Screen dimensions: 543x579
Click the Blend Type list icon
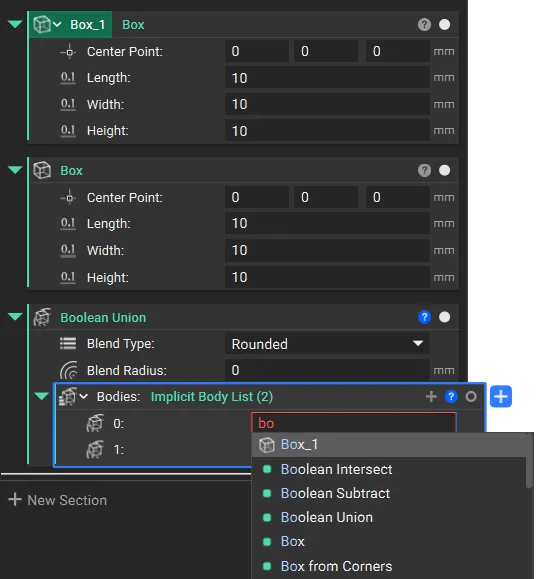68,344
